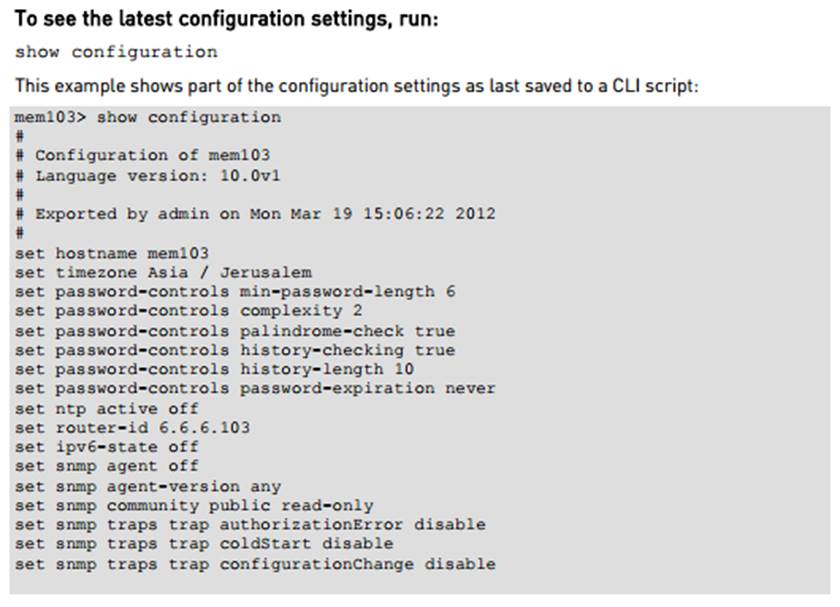Click the 'set ntp active off' line

(x=107, y=408)
